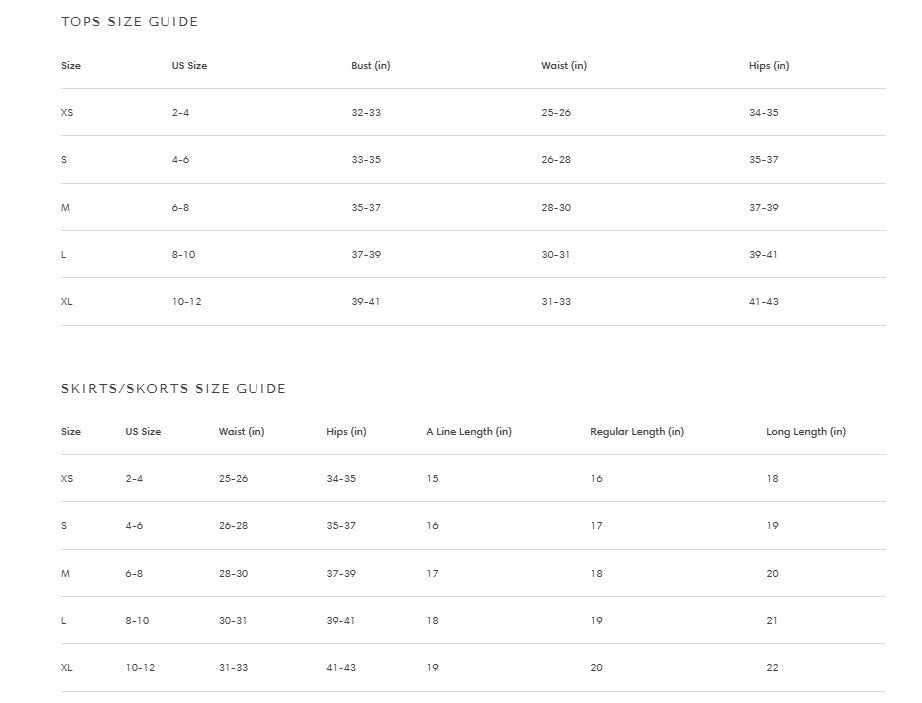Click the XL size label in tops table
The image size is (922, 703).
(x=66, y=302)
